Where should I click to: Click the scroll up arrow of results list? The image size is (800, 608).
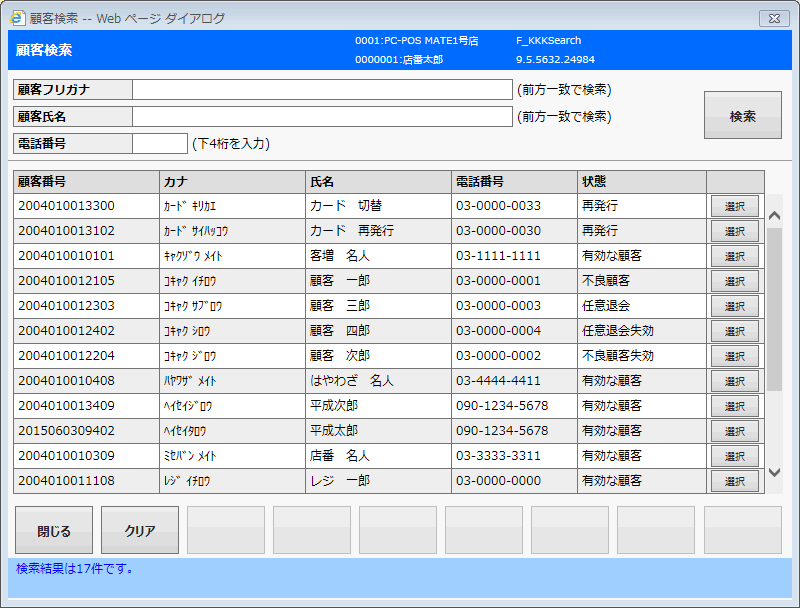774,216
